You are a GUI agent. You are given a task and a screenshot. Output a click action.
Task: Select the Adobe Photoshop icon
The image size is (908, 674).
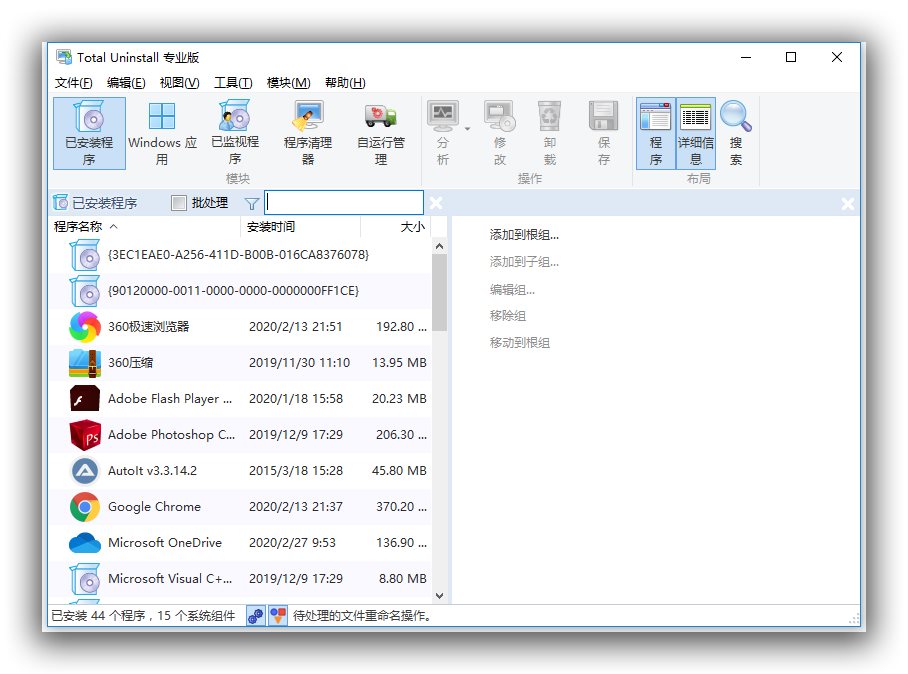click(85, 434)
